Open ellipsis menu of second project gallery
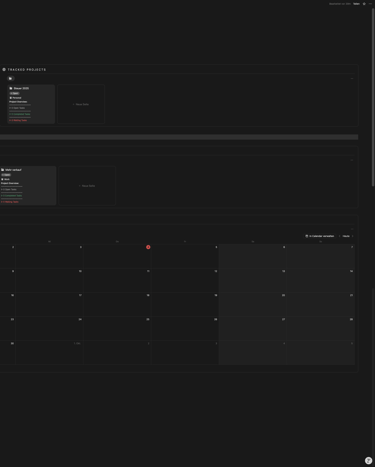 tap(352, 160)
